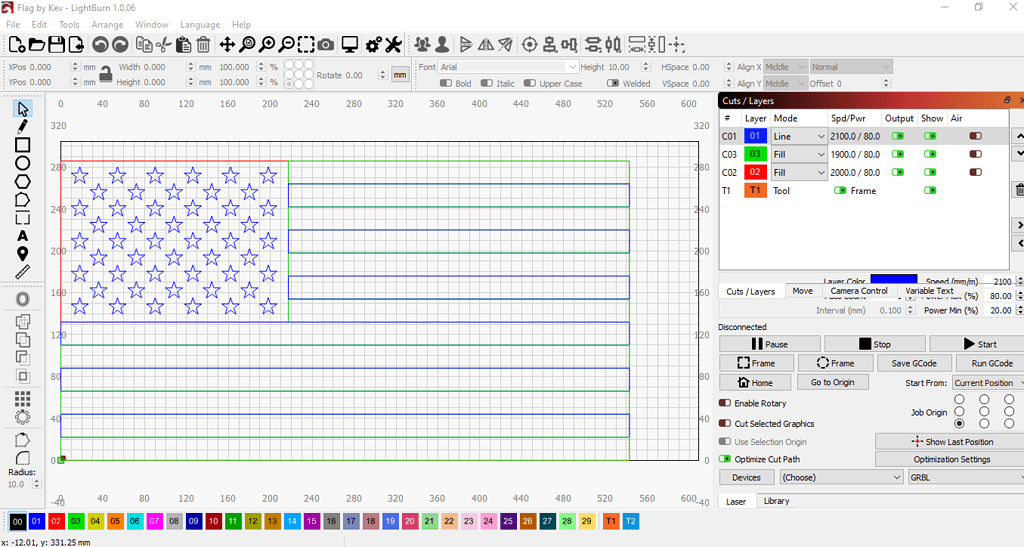Switch to the Library tab
Viewport: 1024px width, 547px height.
point(776,501)
